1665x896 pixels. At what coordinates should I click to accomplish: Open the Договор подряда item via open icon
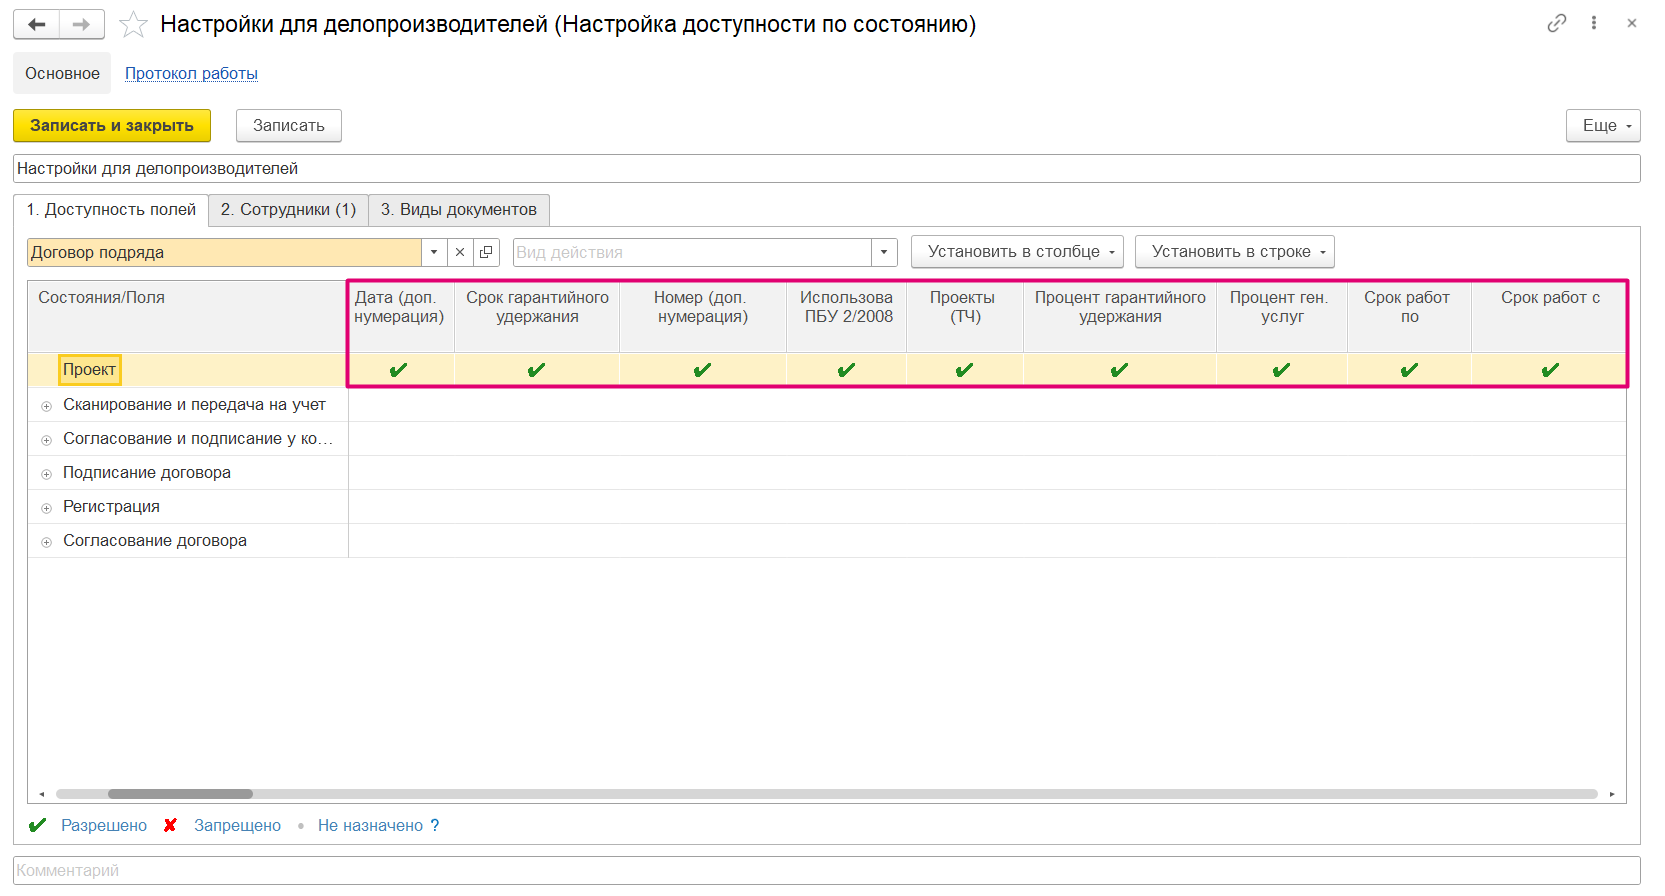point(486,252)
